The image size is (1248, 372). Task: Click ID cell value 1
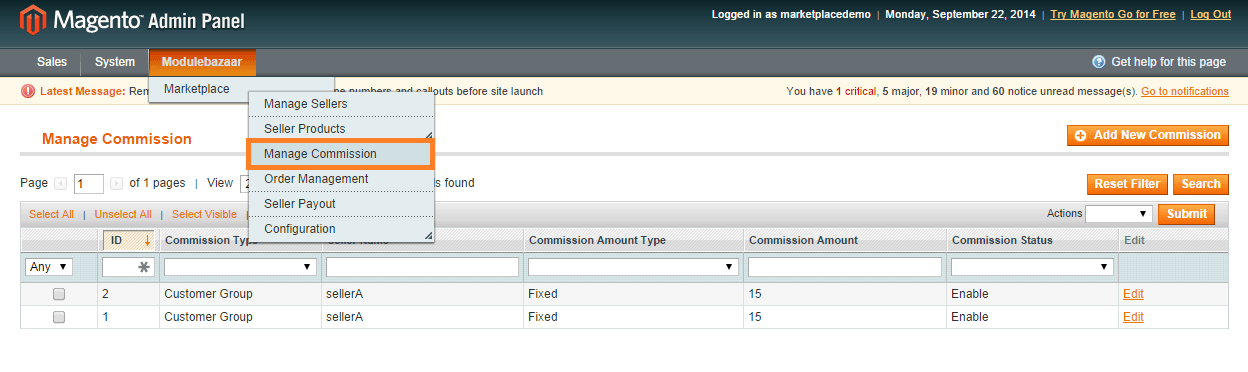click(x=105, y=317)
